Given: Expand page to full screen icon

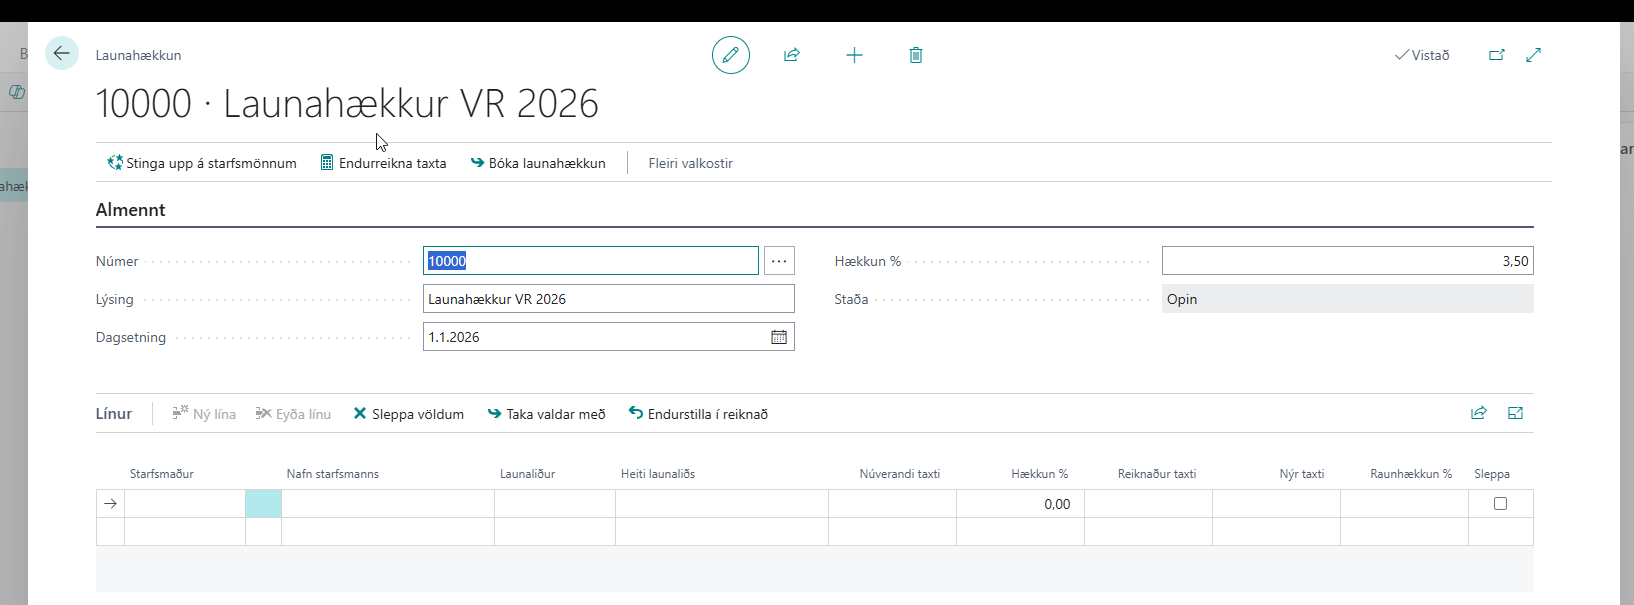Looking at the screenshot, I should click(x=1533, y=55).
